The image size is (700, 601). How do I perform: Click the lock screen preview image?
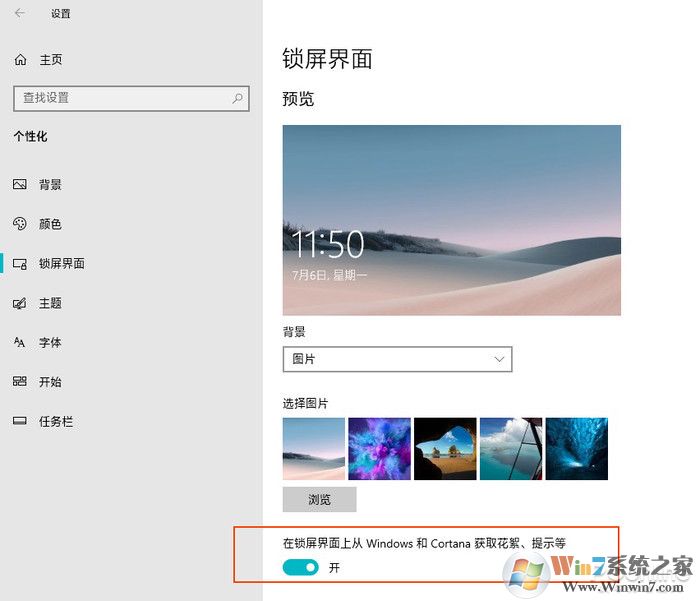[452, 220]
